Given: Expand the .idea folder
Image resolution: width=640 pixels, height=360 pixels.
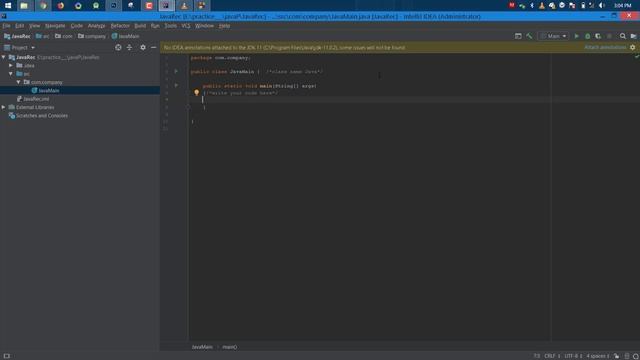Looking at the screenshot, I should coord(11,65).
